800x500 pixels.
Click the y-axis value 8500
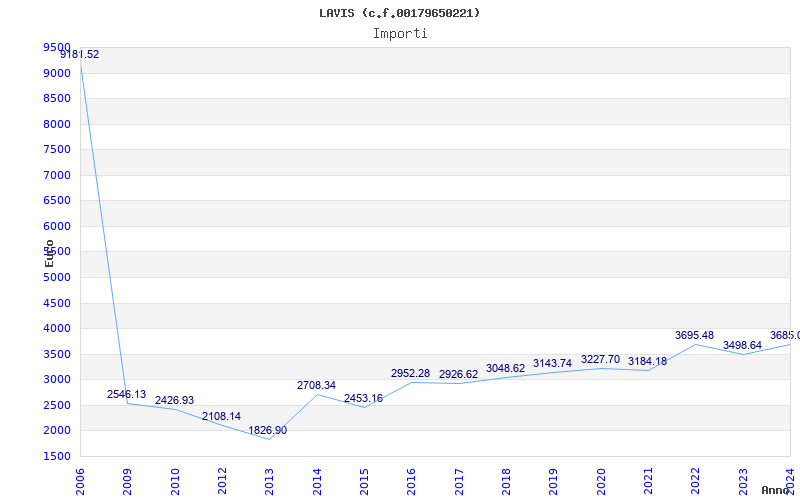57,98
